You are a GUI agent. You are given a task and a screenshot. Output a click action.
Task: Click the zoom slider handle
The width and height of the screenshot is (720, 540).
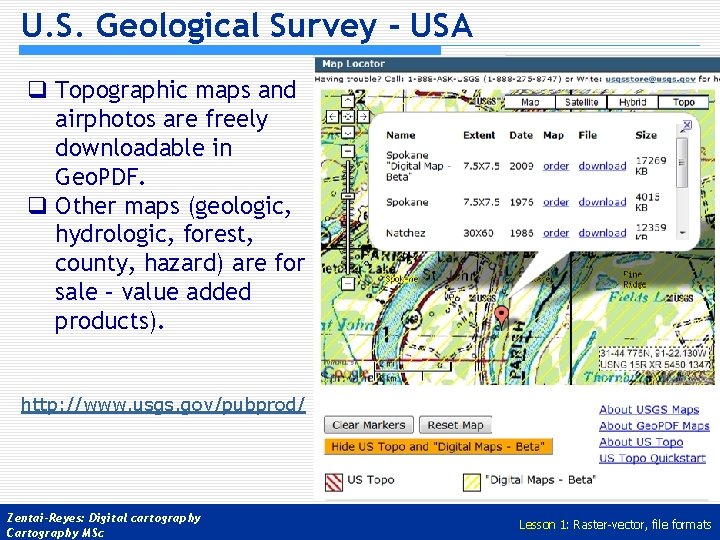coord(349,196)
